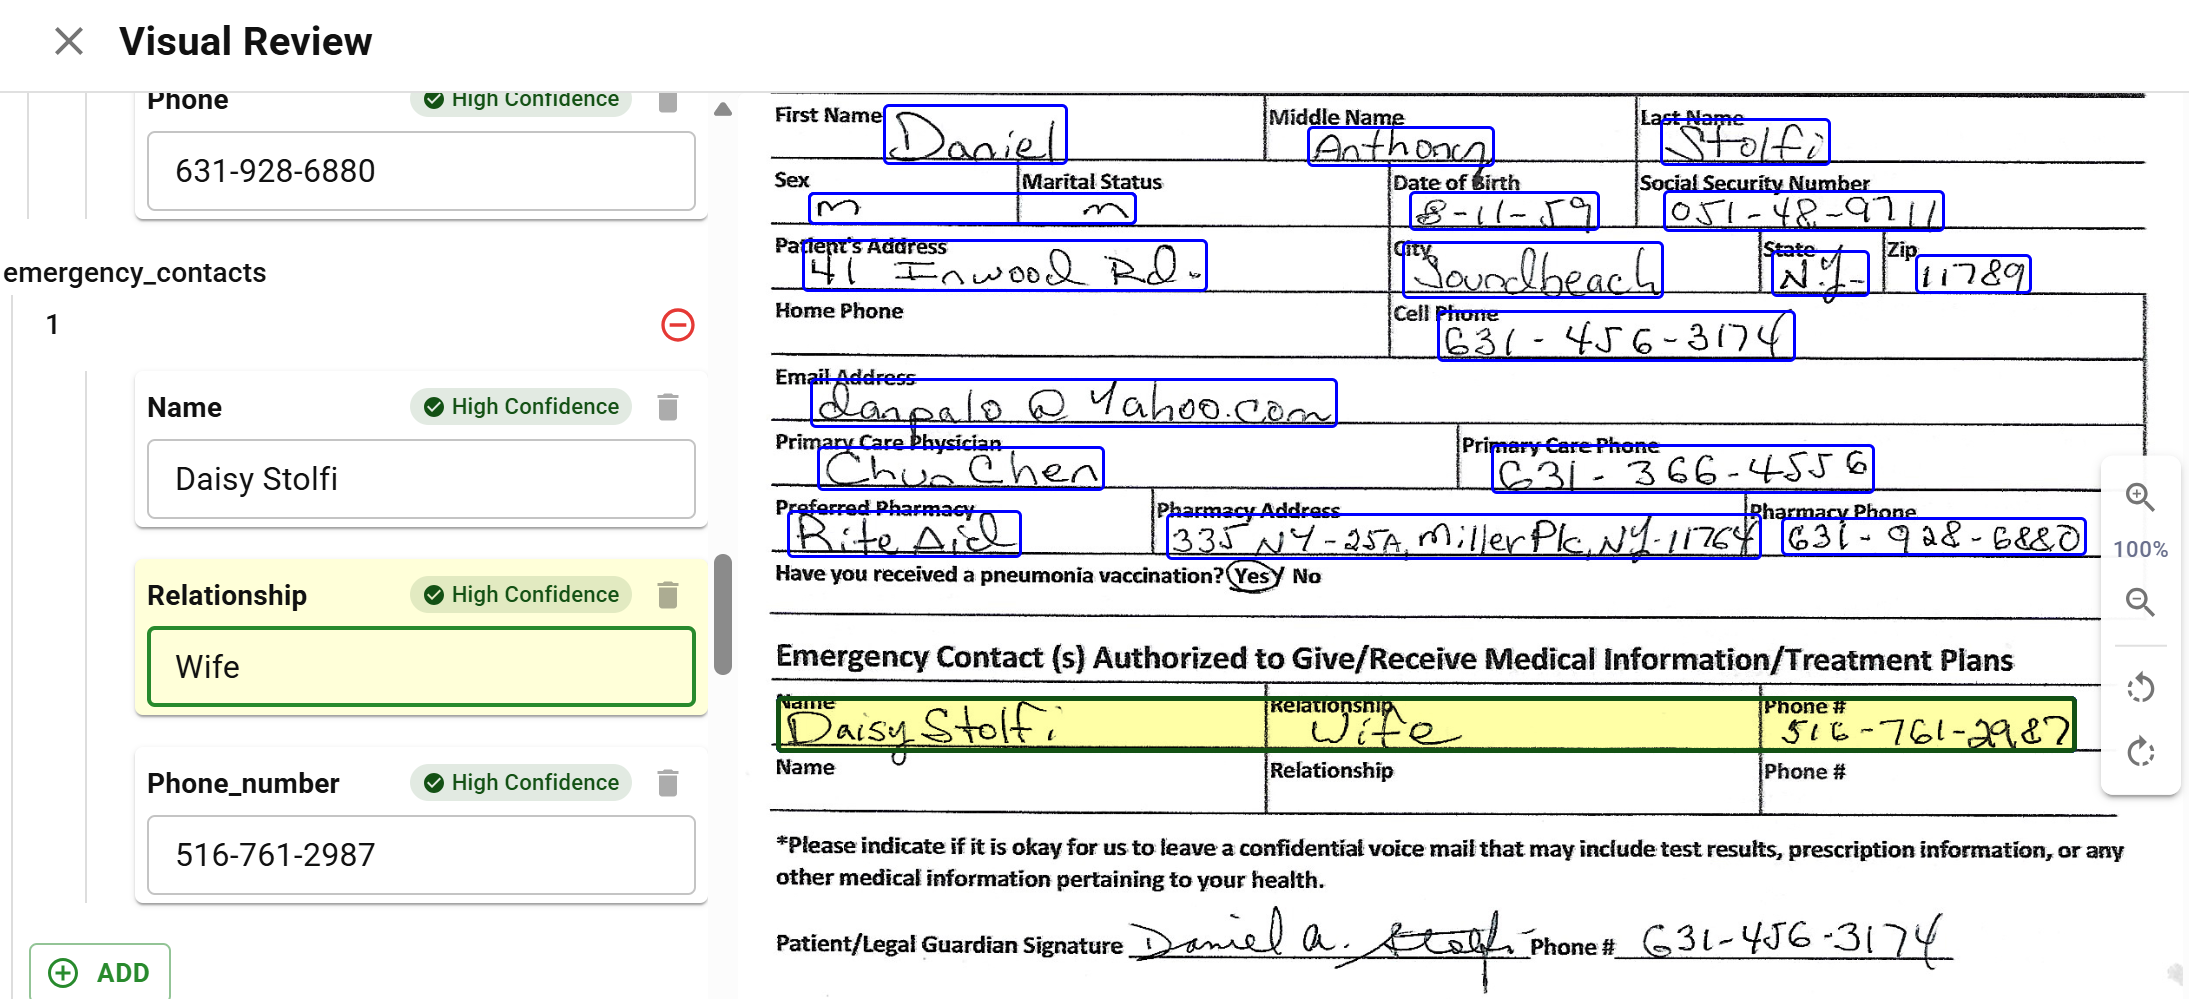Click the ADD button for emergency contacts
Screen dimensions: 2189x999
coord(101,971)
